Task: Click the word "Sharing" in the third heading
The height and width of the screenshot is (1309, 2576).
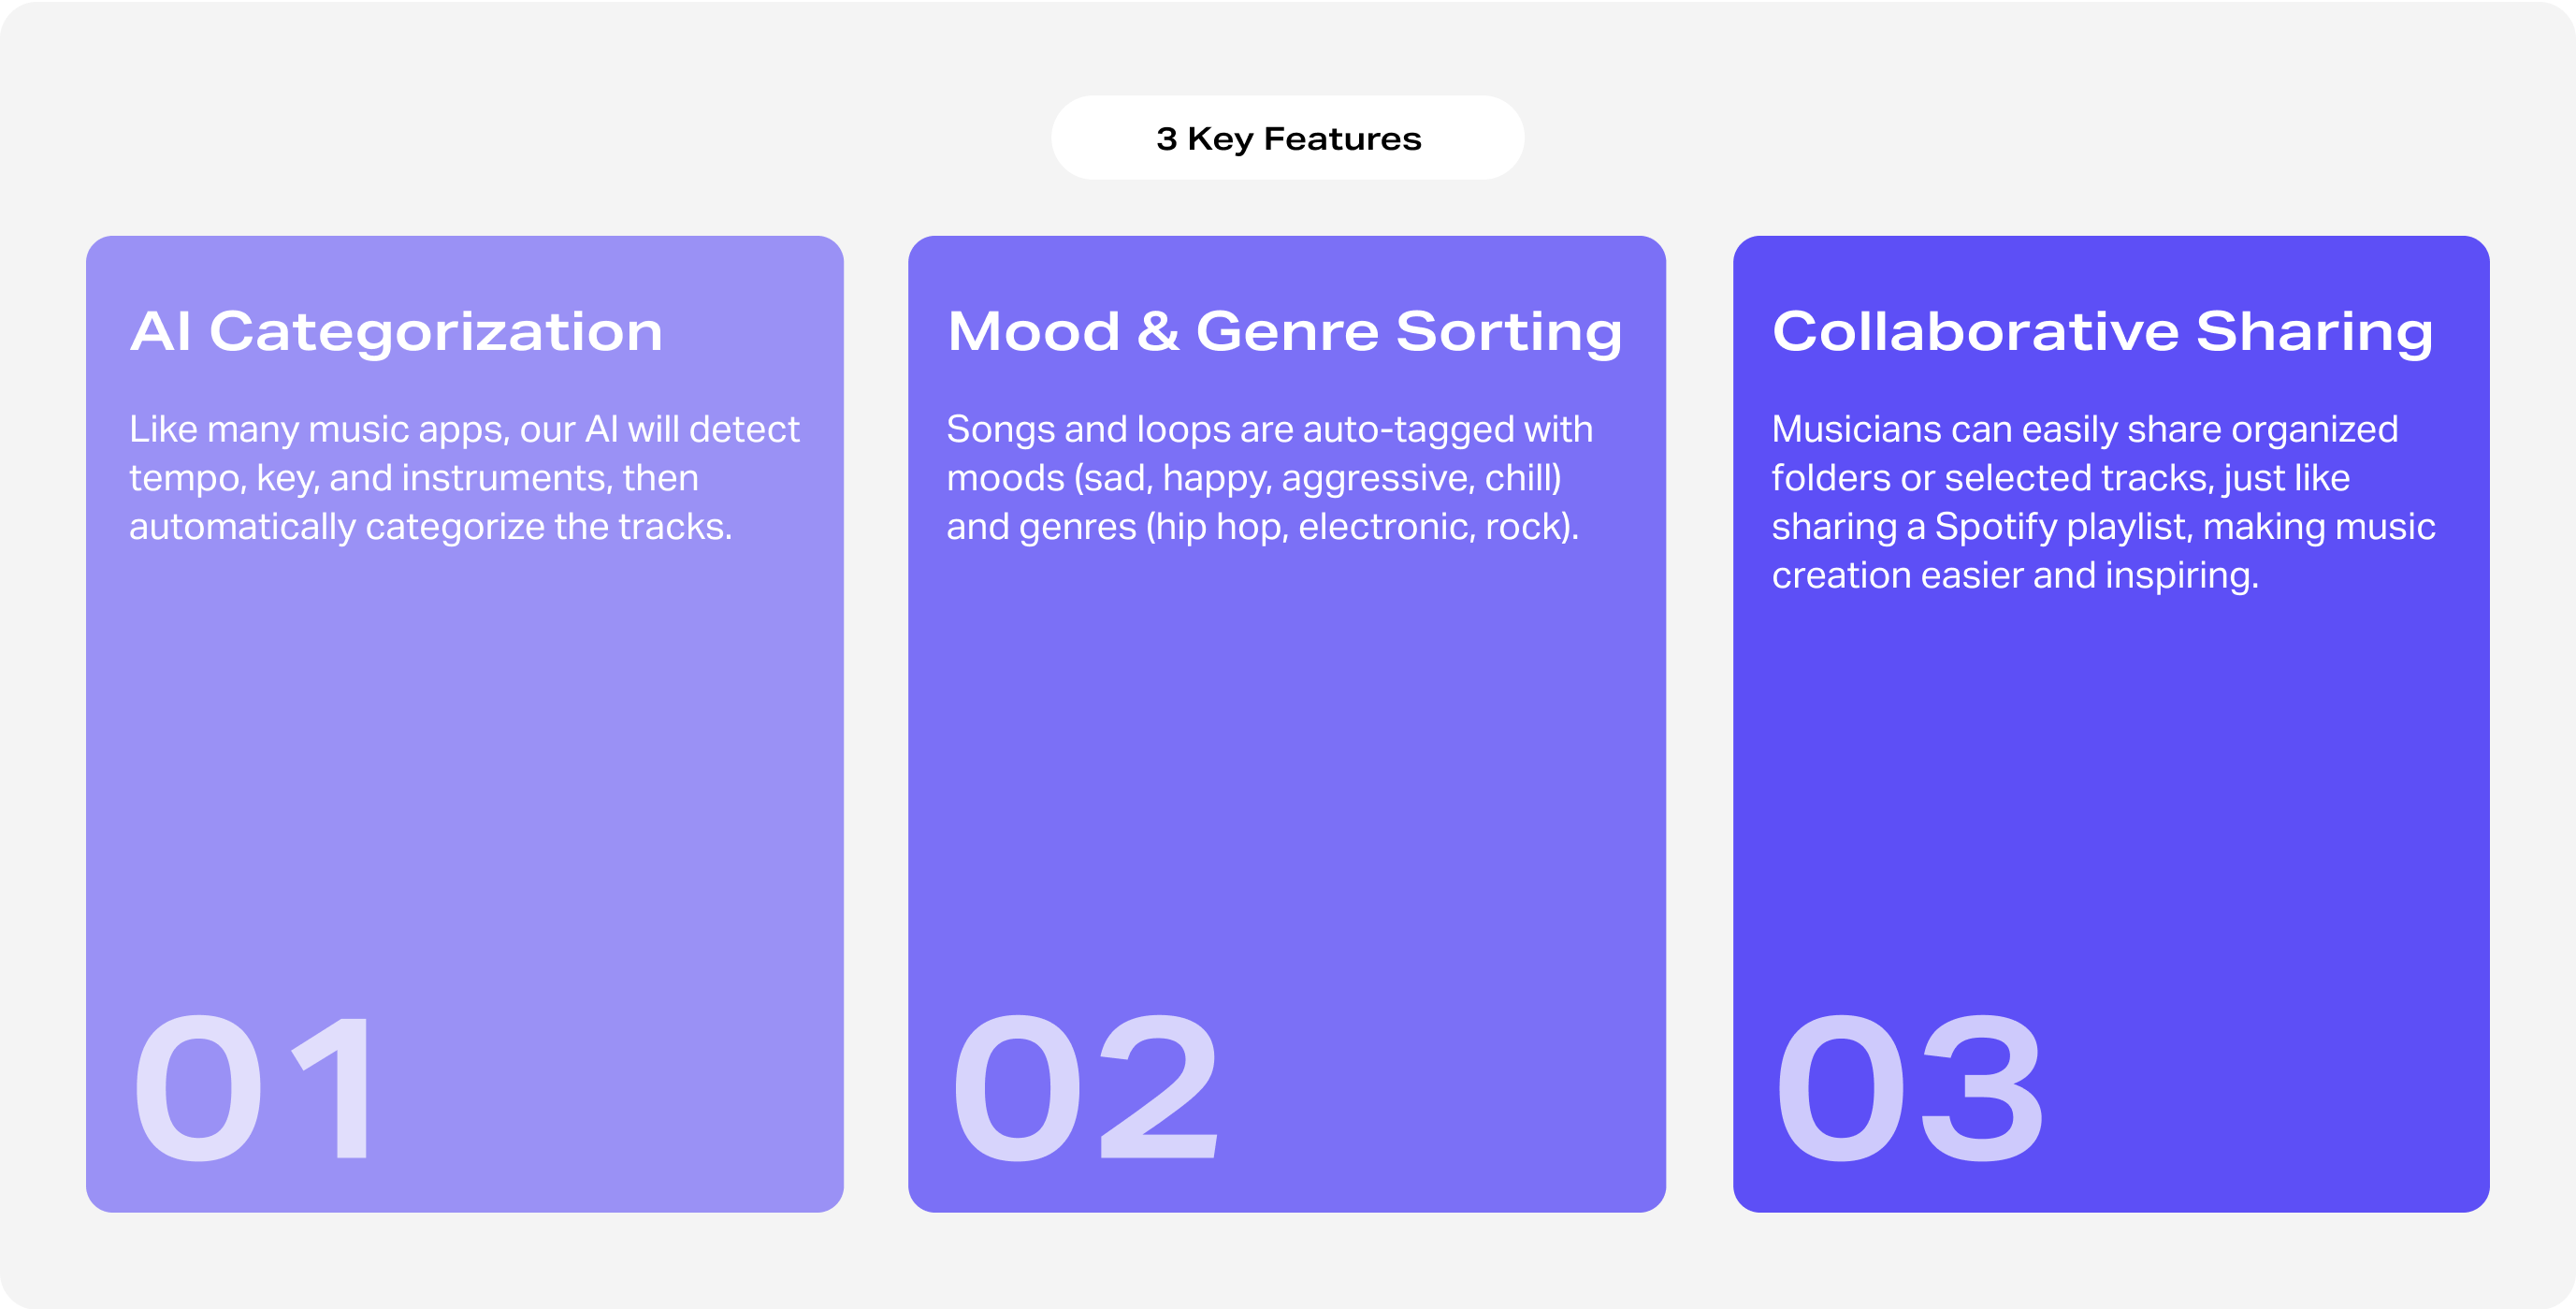Action: coord(2314,331)
